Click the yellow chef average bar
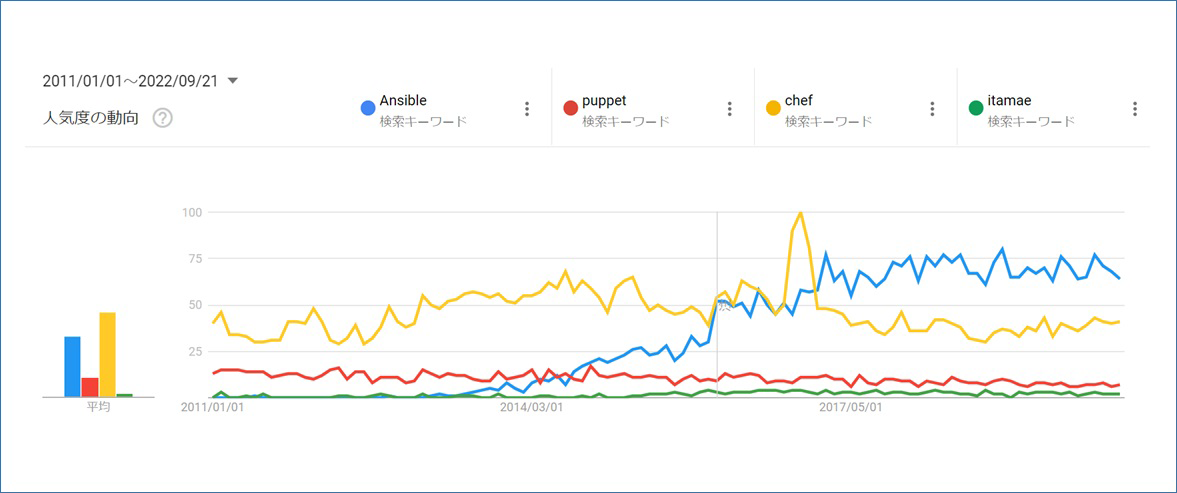Viewport: 1177px width, 493px height. pyautogui.click(x=107, y=354)
